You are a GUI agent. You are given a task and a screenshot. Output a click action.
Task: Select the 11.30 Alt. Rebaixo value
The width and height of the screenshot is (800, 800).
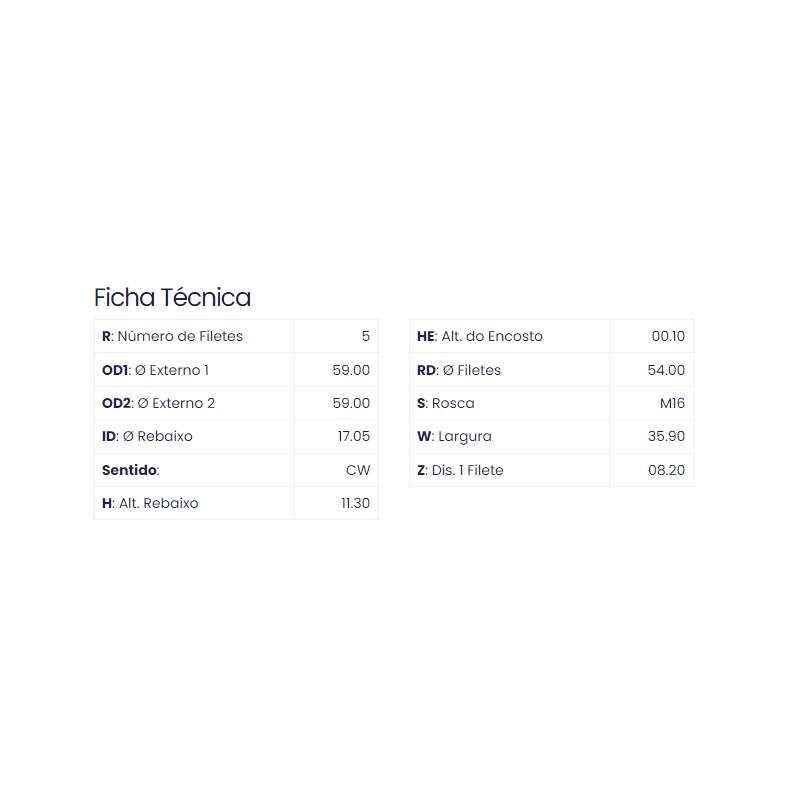point(355,504)
